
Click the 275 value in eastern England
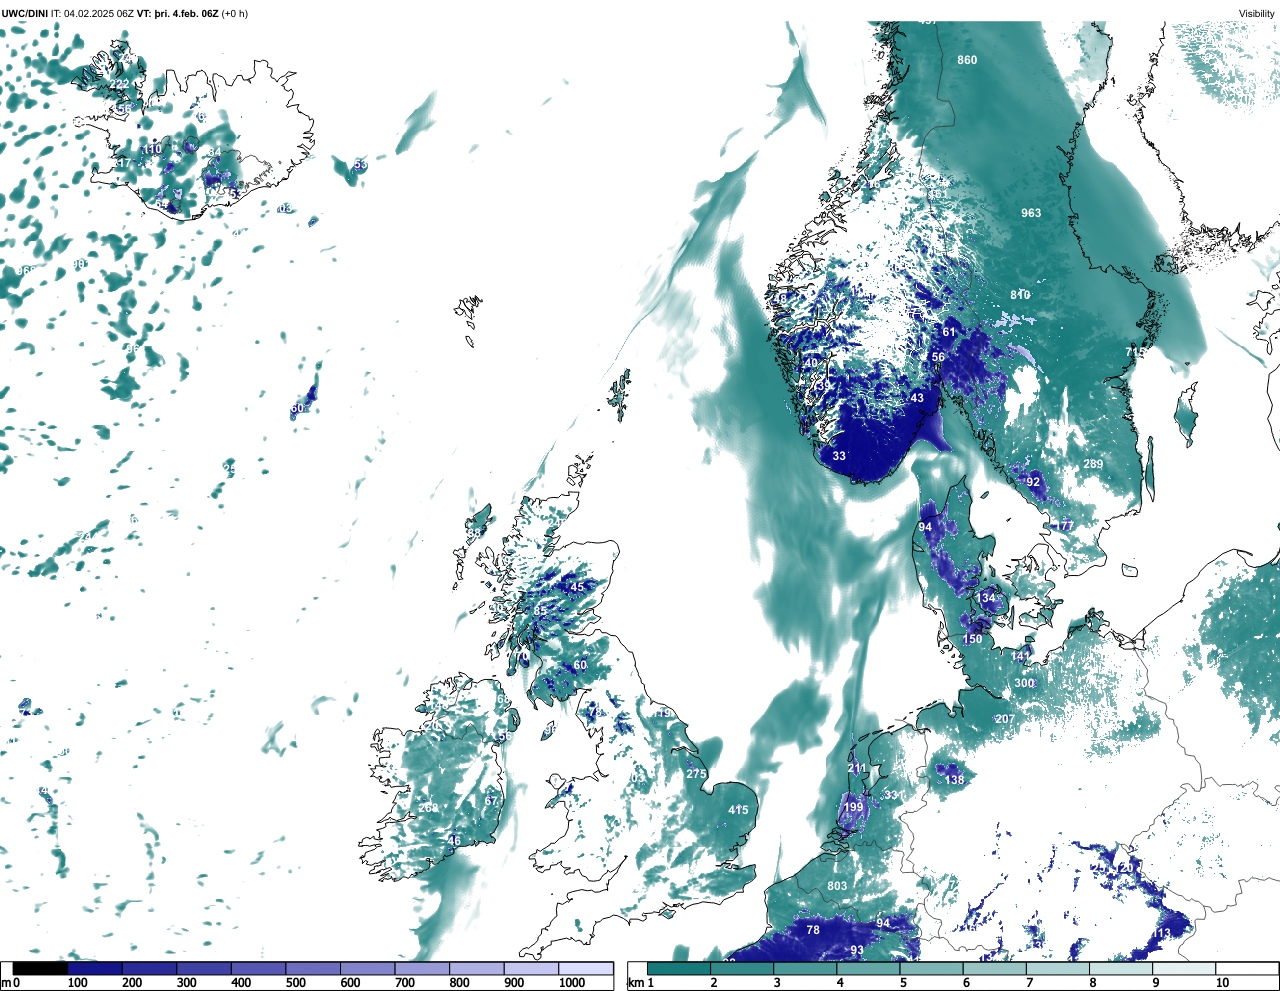click(x=696, y=774)
